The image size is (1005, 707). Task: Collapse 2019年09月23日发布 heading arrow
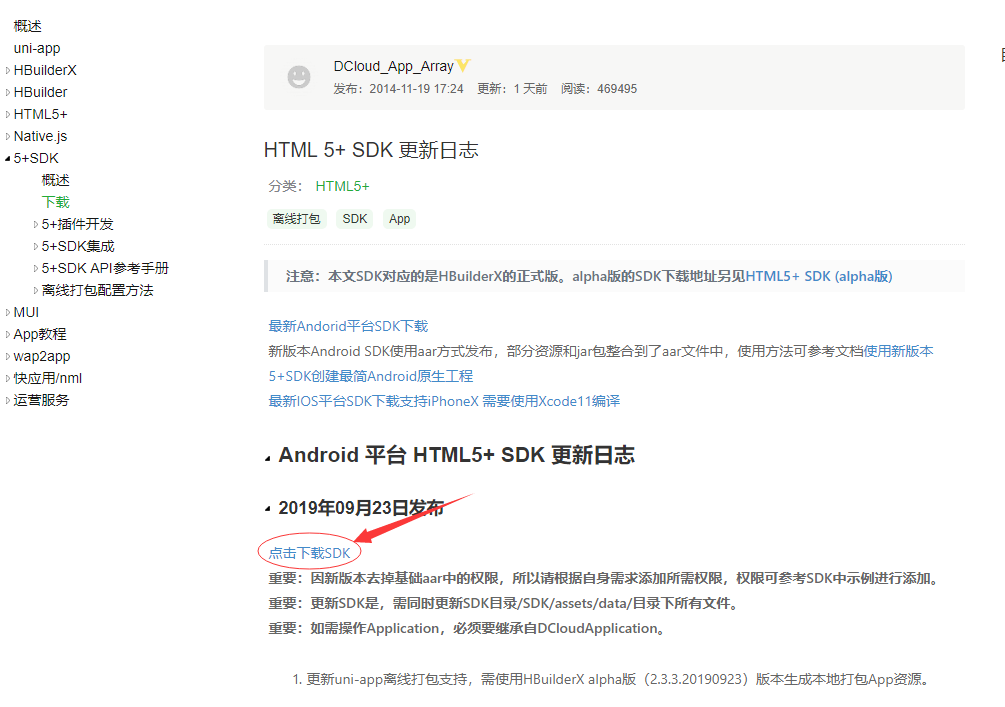(267, 510)
